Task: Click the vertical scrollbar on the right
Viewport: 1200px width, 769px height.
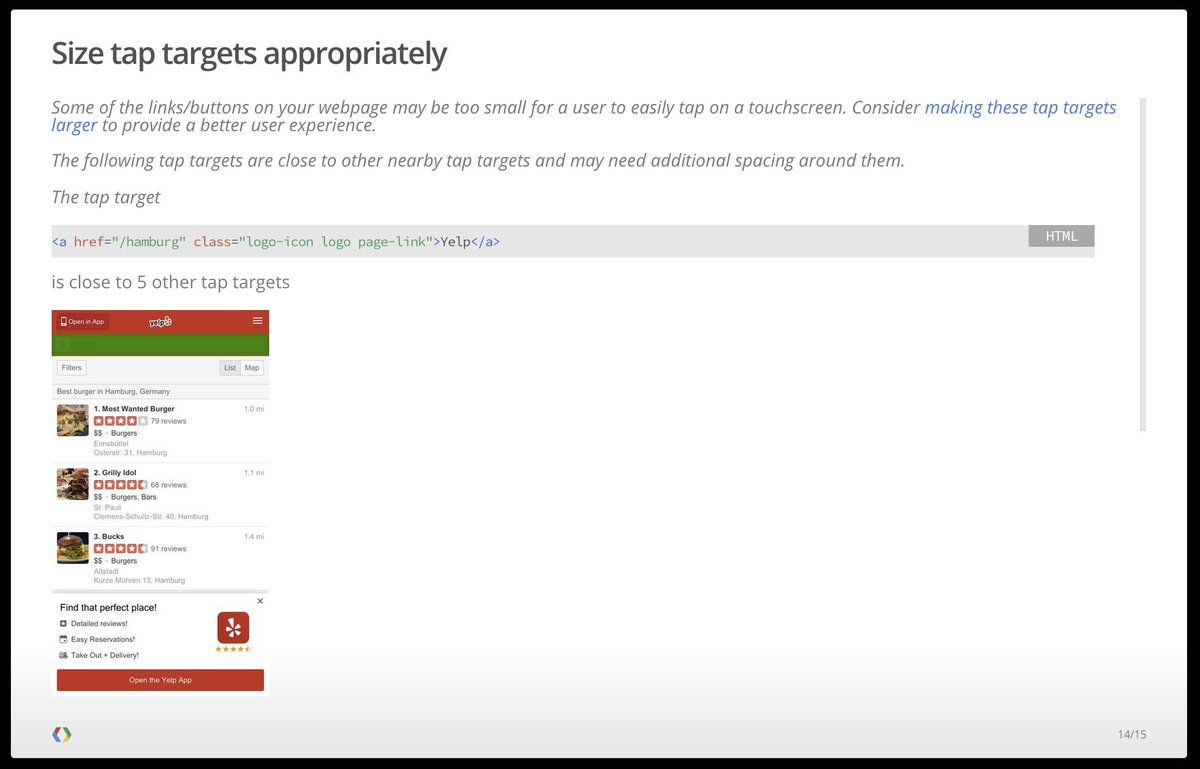Action: (x=1143, y=264)
